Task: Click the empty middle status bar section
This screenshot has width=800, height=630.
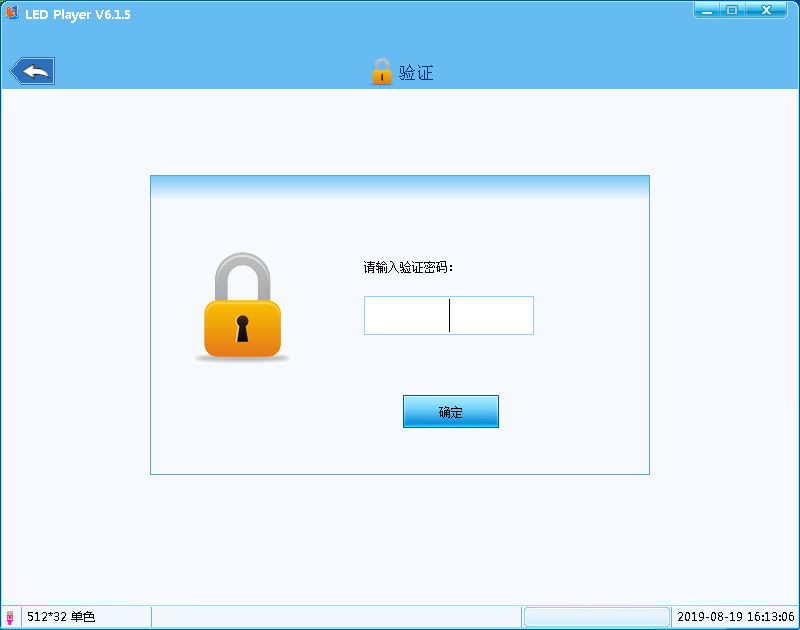Action: coord(336,617)
